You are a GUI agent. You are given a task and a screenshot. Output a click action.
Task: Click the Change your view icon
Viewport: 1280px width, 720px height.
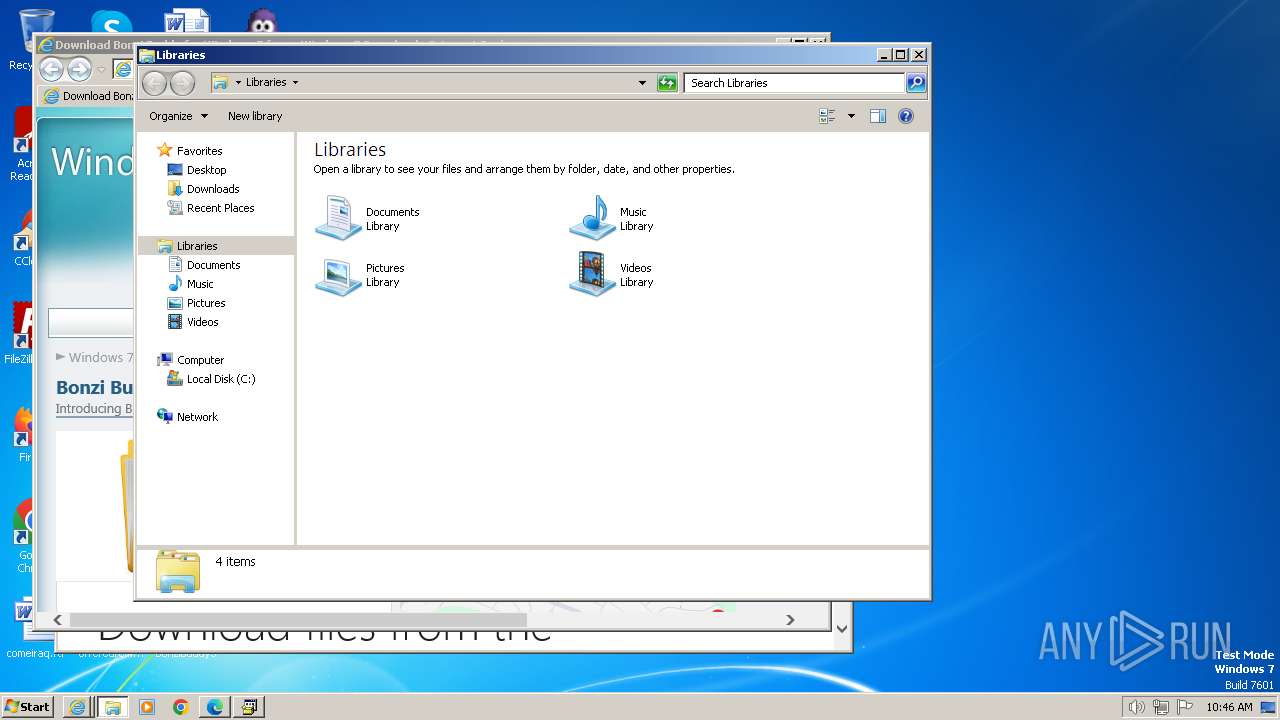click(827, 116)
